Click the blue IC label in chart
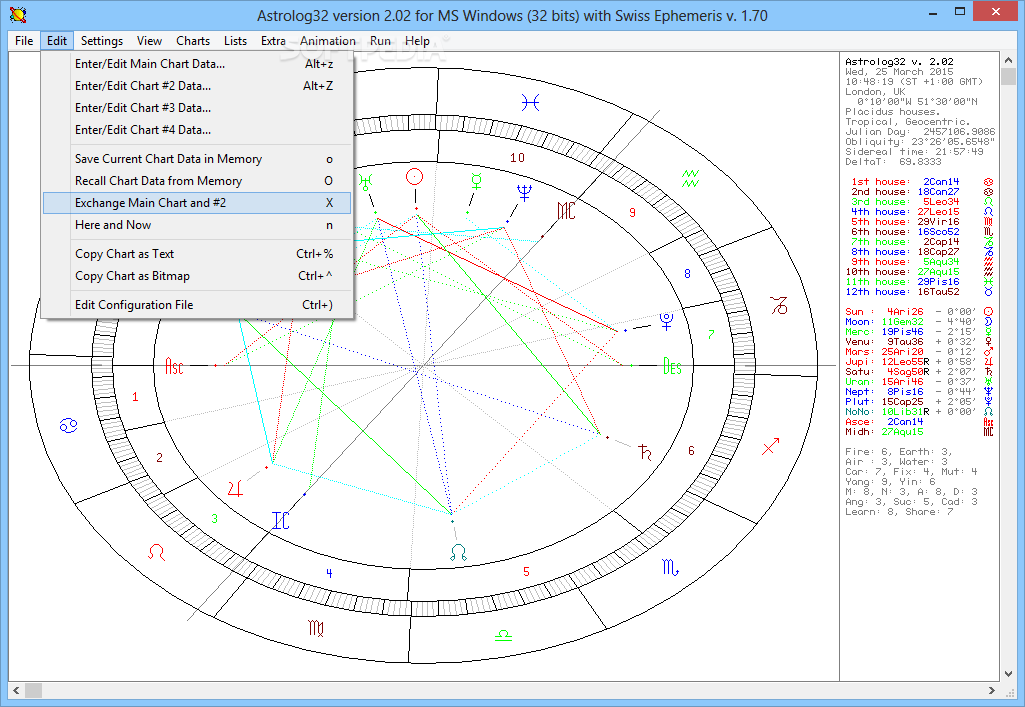The image size is (1025, 707). [x=280, y=521]
